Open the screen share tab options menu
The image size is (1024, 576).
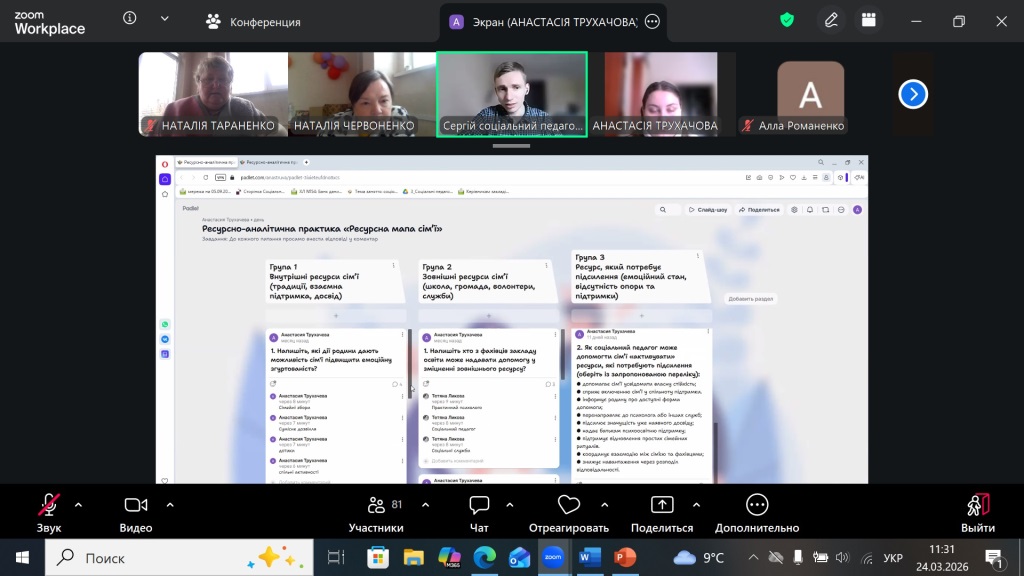tap(652, 21)
